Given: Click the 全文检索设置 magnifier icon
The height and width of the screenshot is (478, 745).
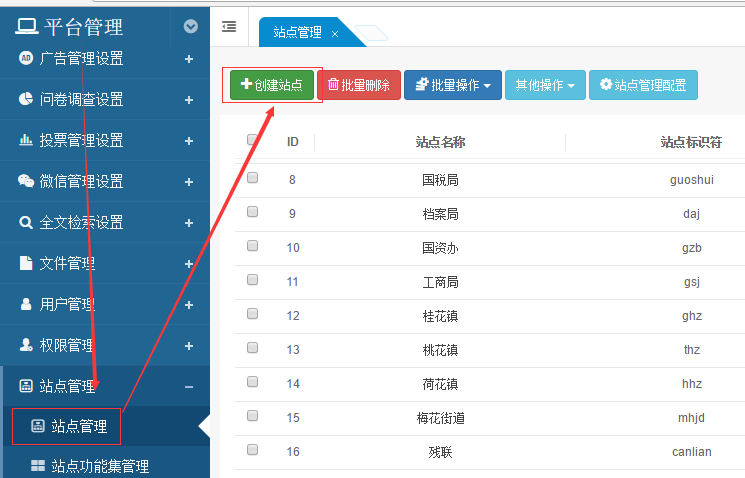Looking at the screenshot, I should coord(26,222).
